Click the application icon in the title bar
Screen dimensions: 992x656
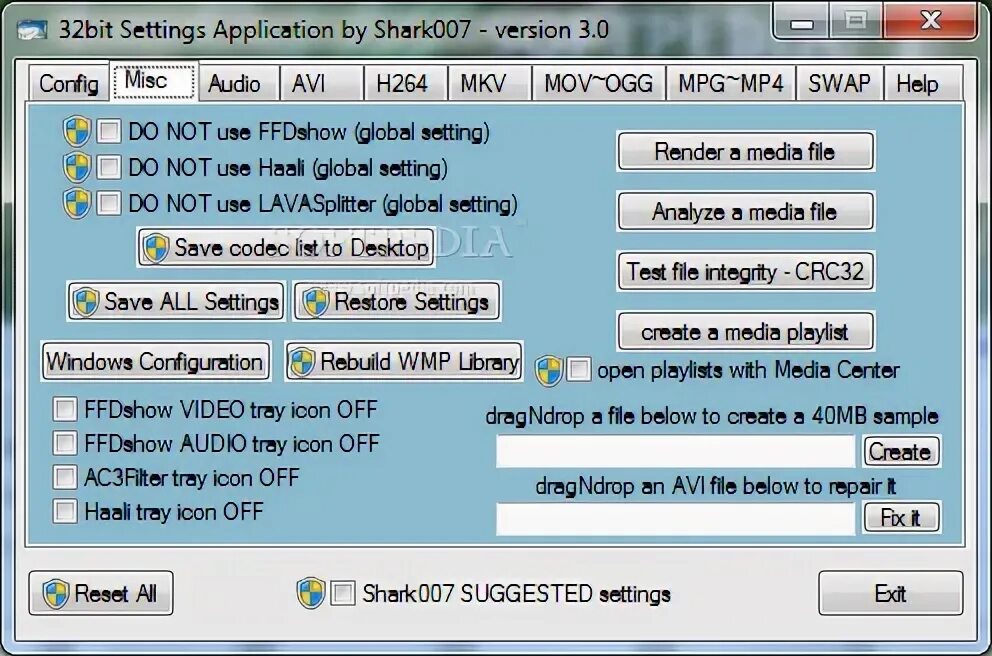pos(32,30)
